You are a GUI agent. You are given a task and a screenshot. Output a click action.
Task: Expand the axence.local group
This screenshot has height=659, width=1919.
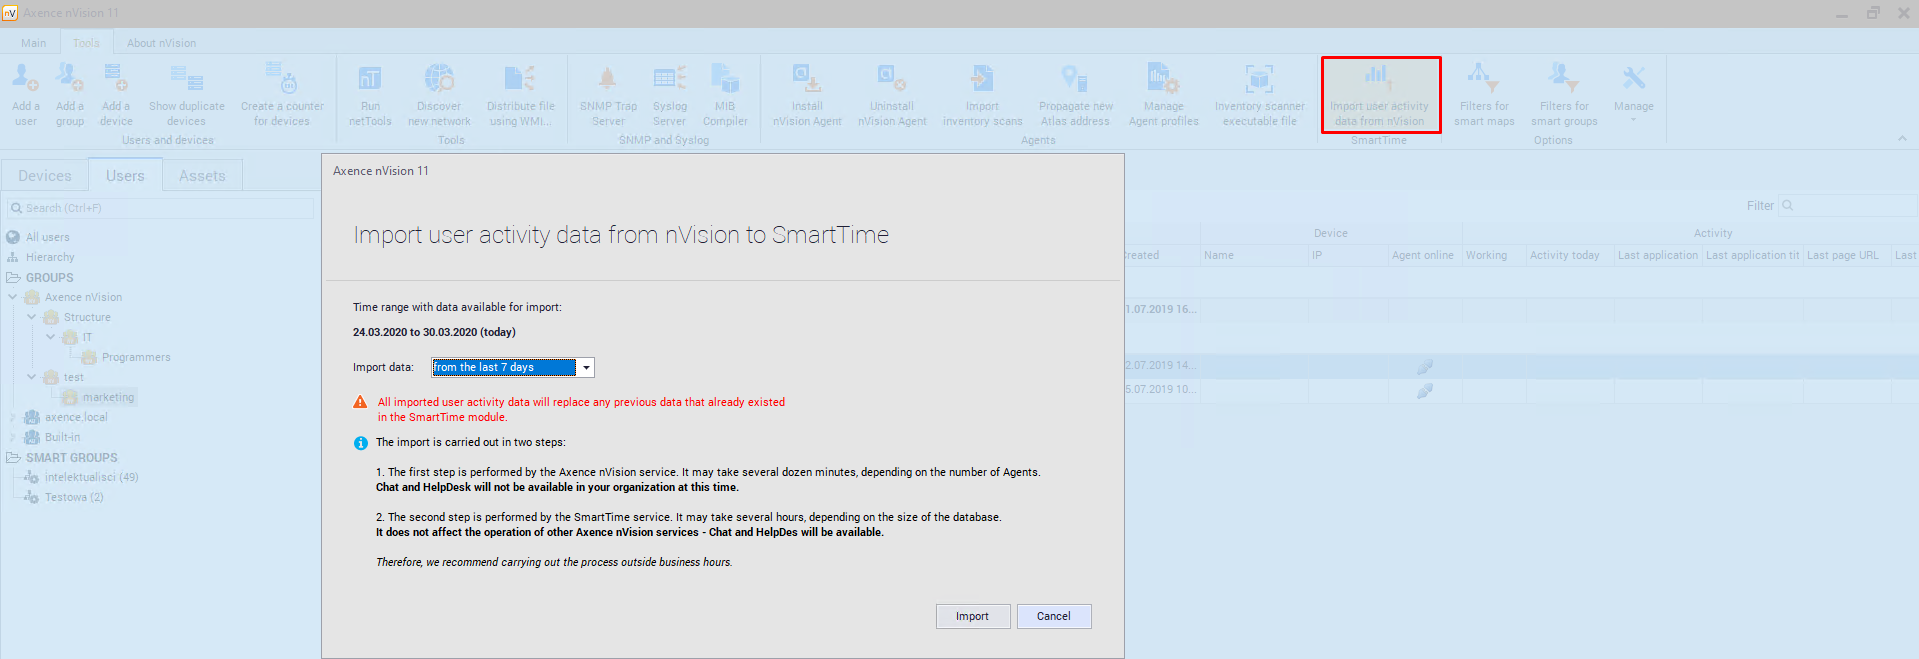(x=13, y=417)
